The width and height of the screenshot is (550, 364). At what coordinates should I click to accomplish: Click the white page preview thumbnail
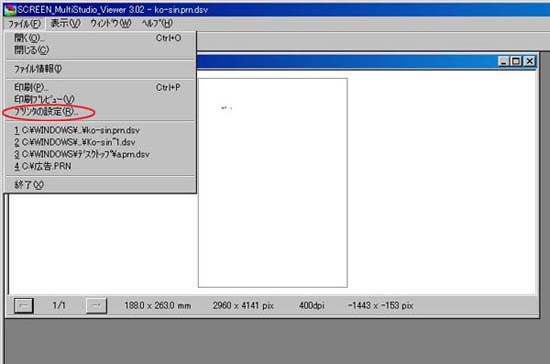pos(273,183)
